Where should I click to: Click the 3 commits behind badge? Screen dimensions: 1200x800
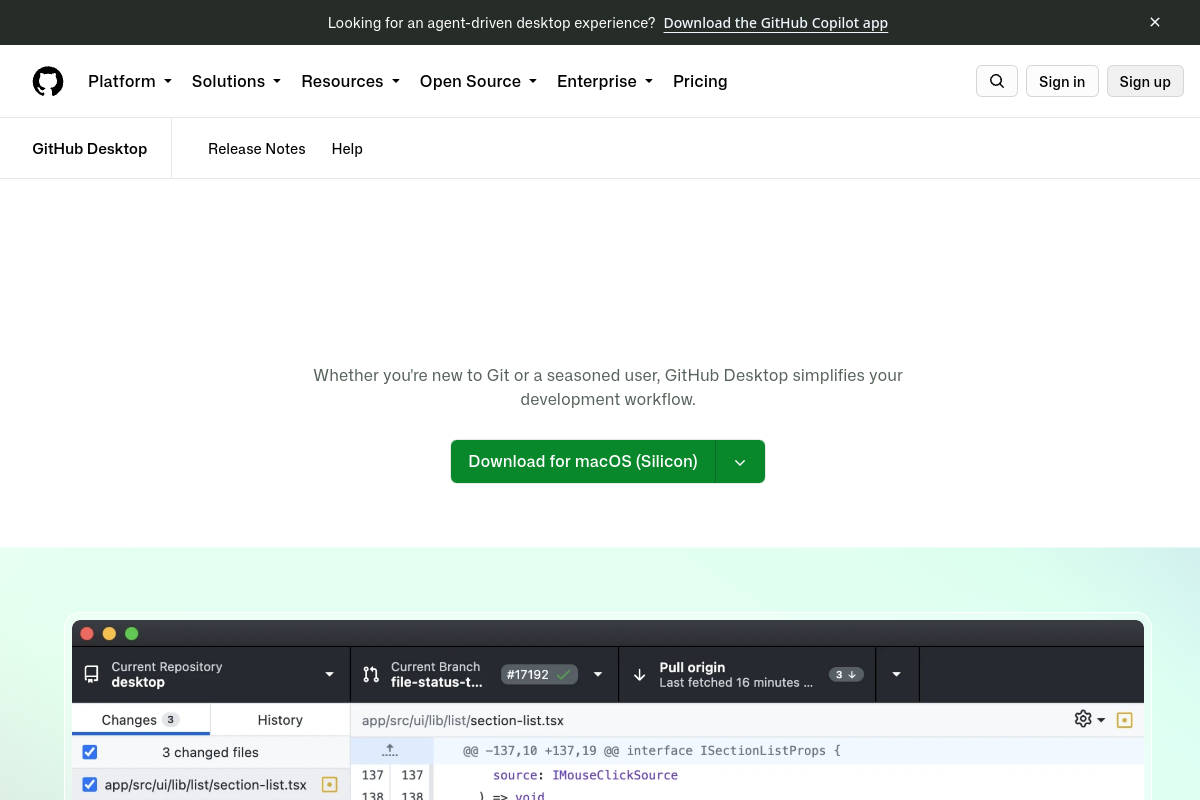[846, 674]
